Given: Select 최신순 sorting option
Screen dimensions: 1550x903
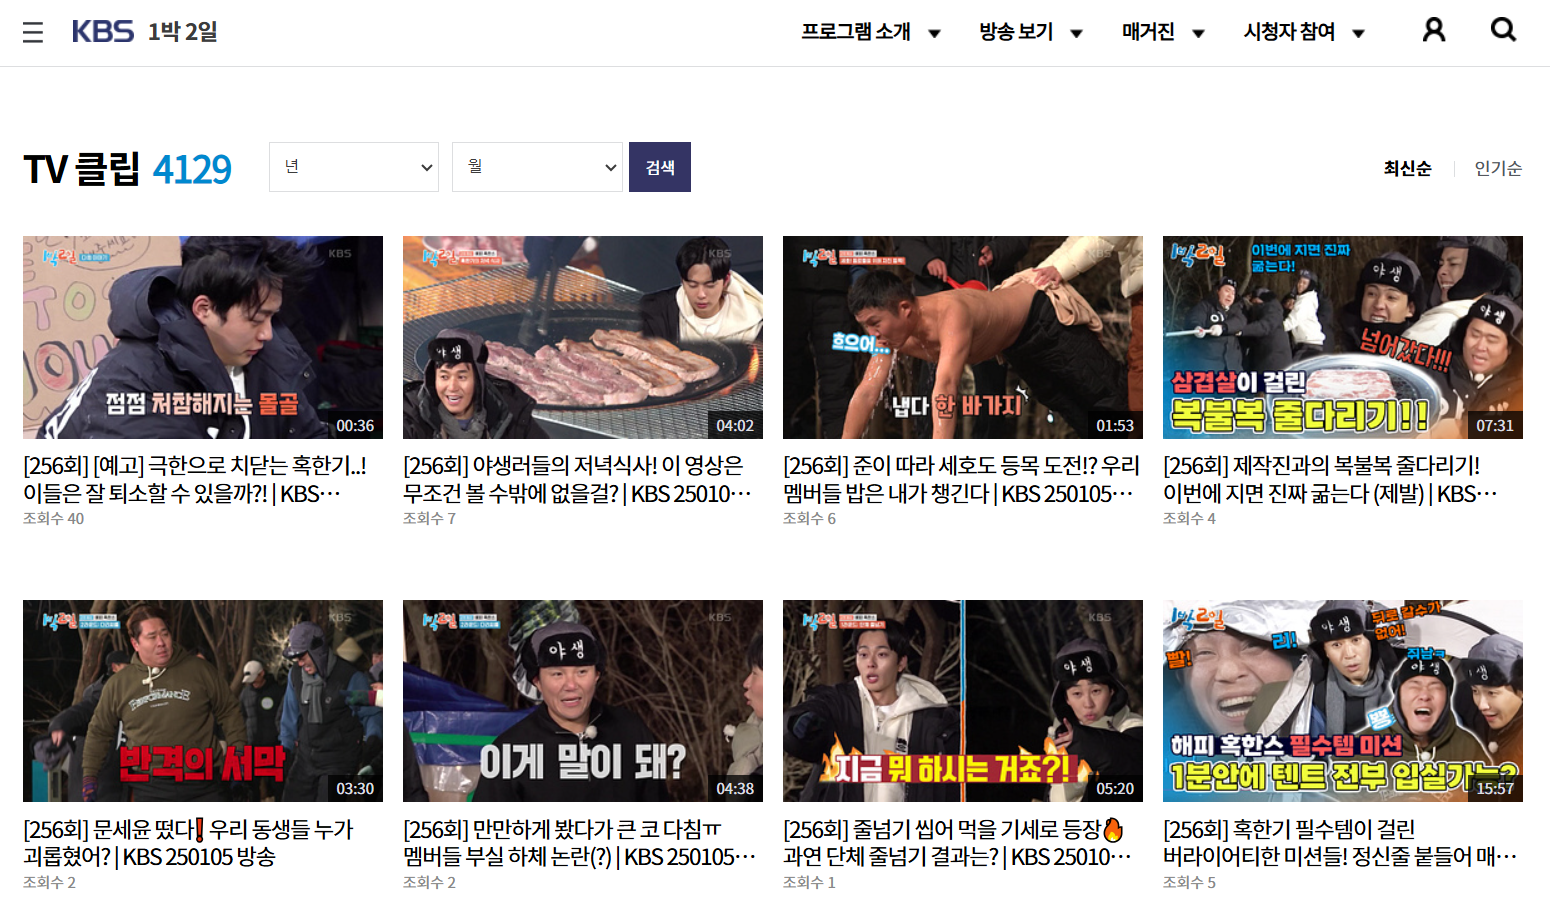Looking at the screenshot, I should click(1407, 168).
